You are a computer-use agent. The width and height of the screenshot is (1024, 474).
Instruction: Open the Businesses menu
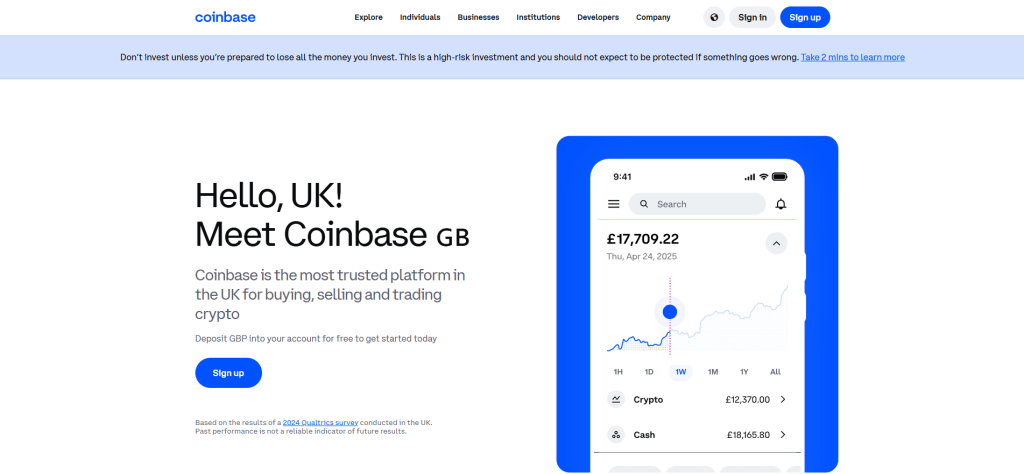(x=478, y=18)
